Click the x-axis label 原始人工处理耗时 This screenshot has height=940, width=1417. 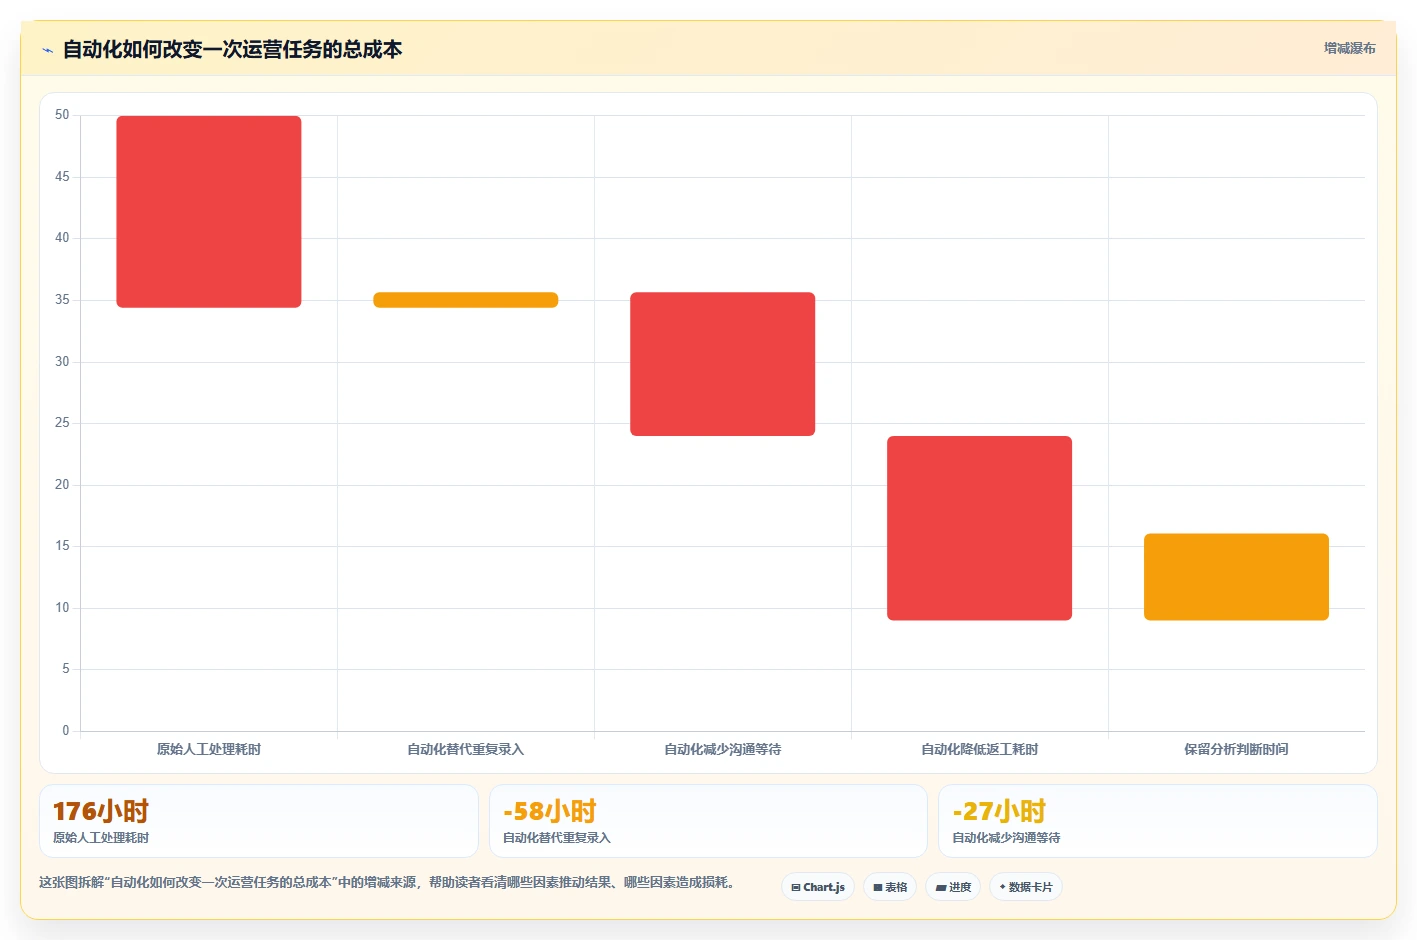[x=209, y=749]
